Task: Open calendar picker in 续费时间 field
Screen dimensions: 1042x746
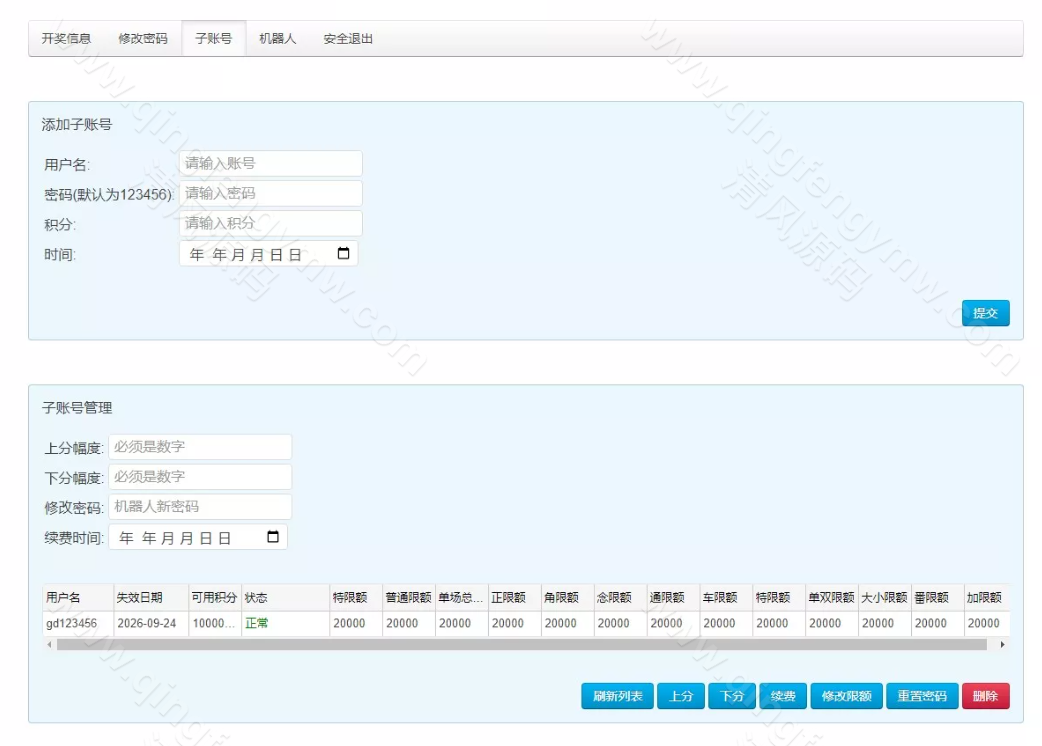Action: coord(273,537)
